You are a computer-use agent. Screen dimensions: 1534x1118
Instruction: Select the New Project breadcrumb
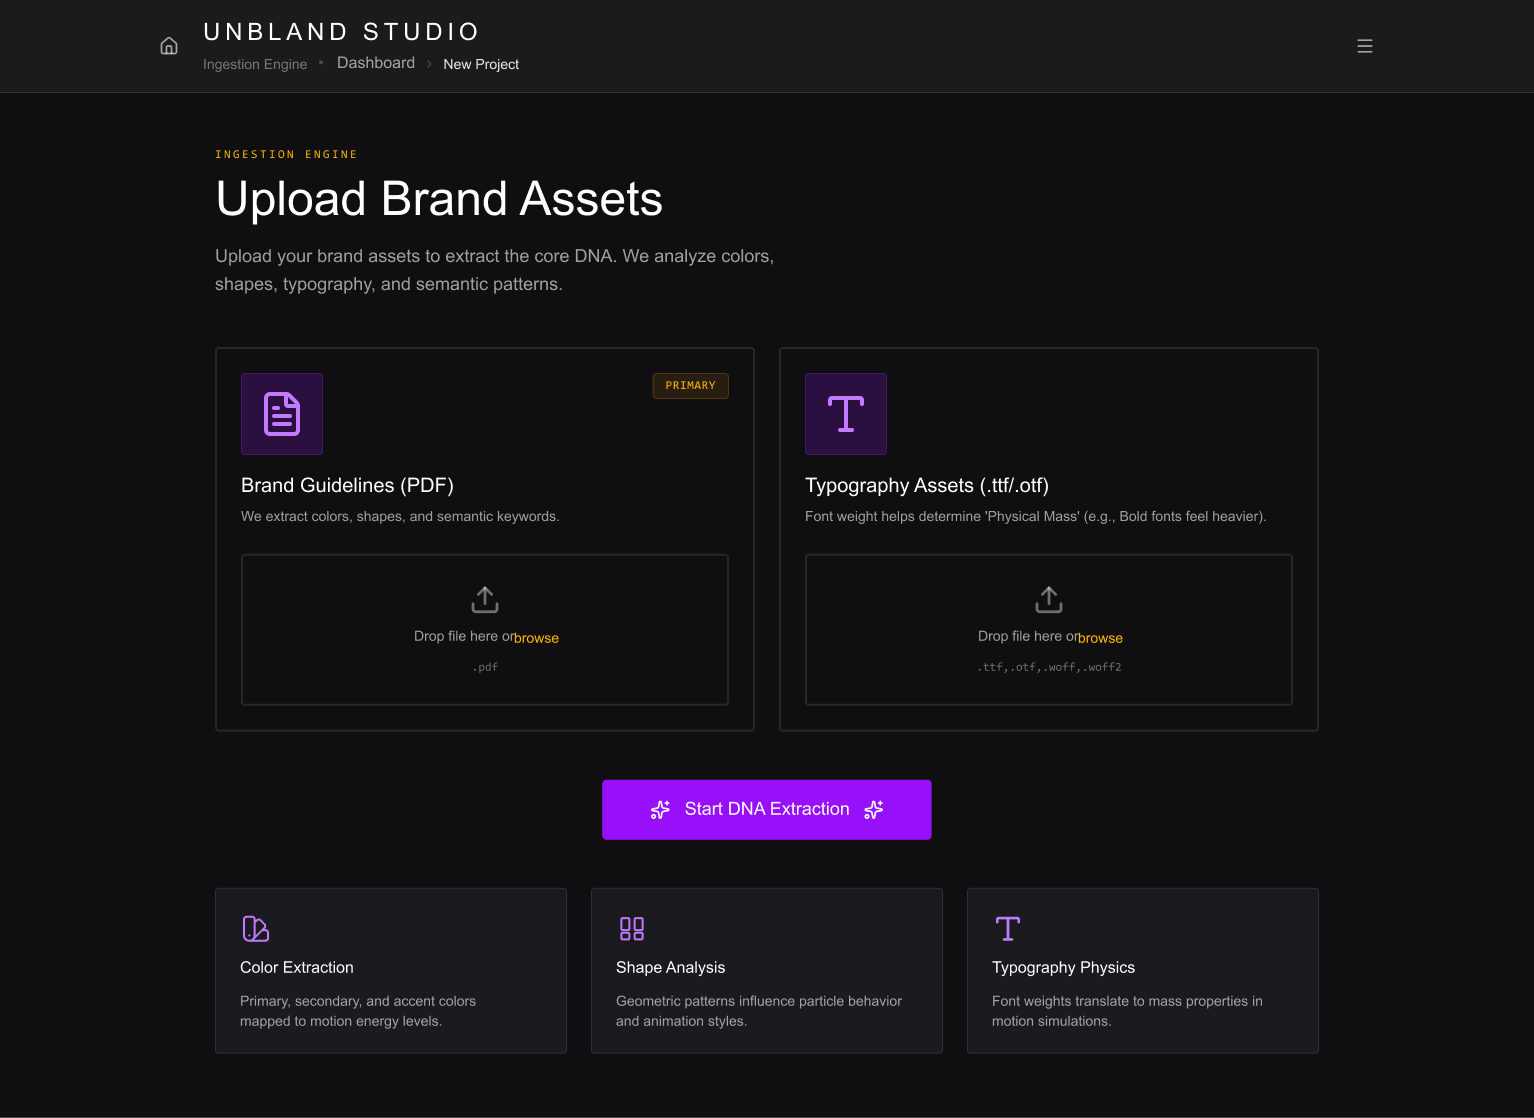point(481,64)
